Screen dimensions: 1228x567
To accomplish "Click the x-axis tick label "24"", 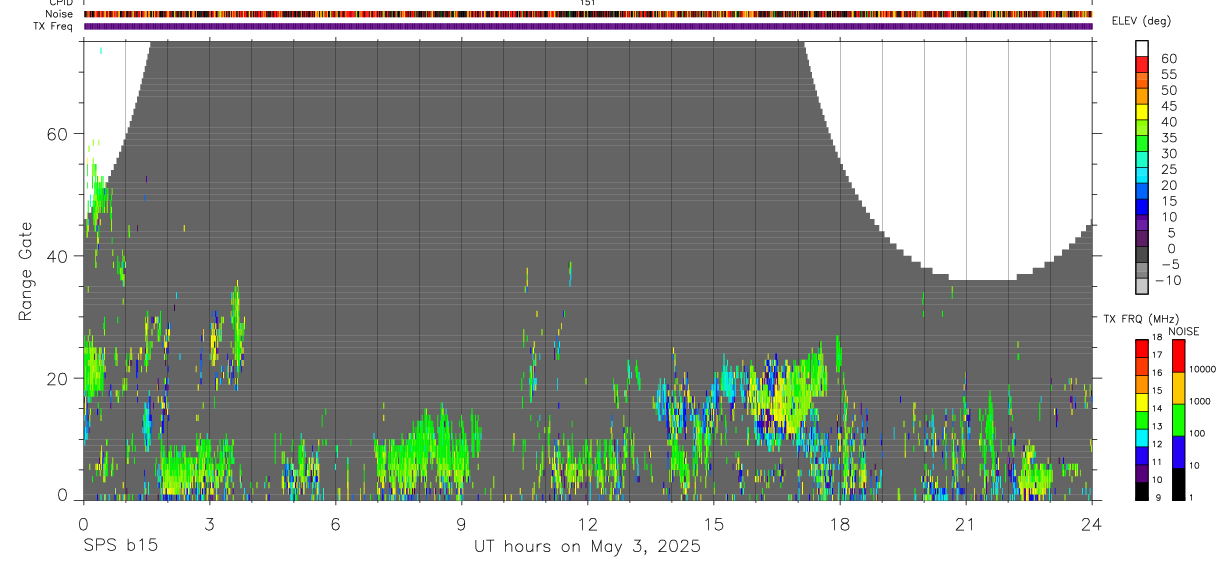I will [x=1091, y=524].
